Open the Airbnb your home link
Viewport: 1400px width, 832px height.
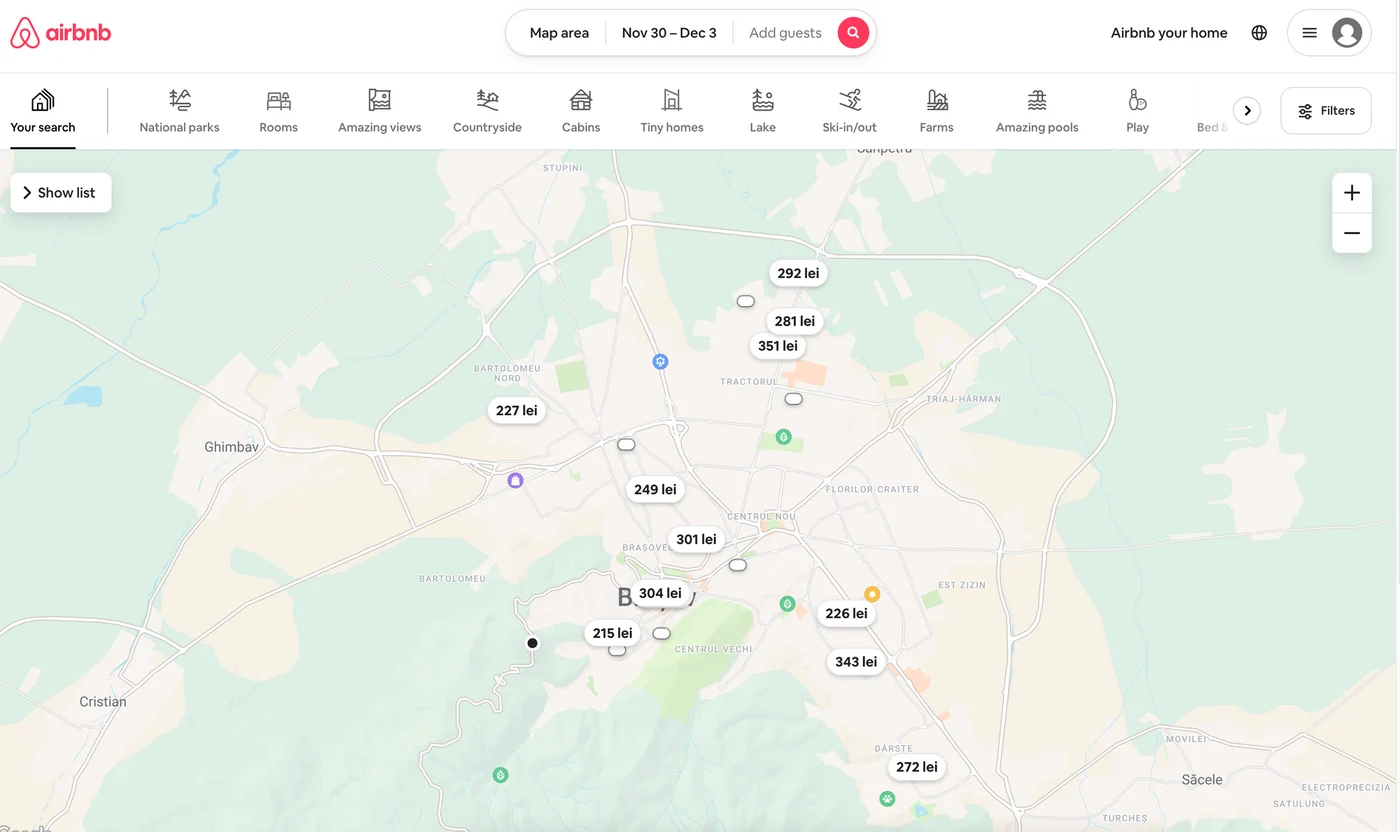1169,33
